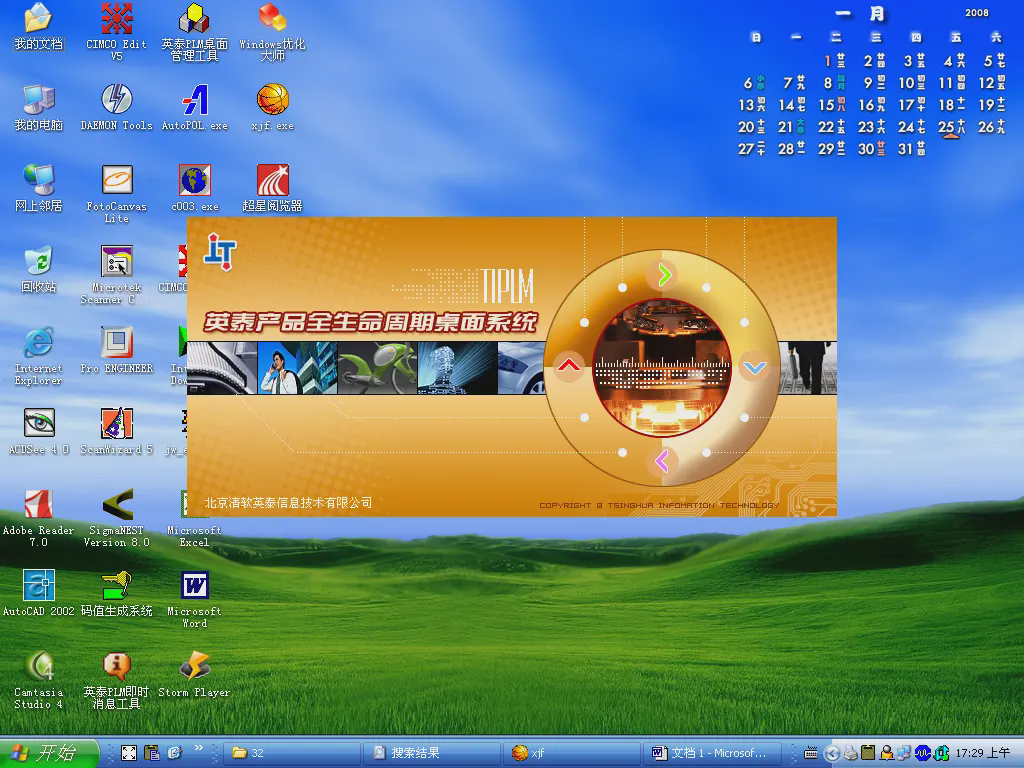The image size is (1024, 768).
Task: Click the red up arrow on the splash ring
Action: pos(569,366)
